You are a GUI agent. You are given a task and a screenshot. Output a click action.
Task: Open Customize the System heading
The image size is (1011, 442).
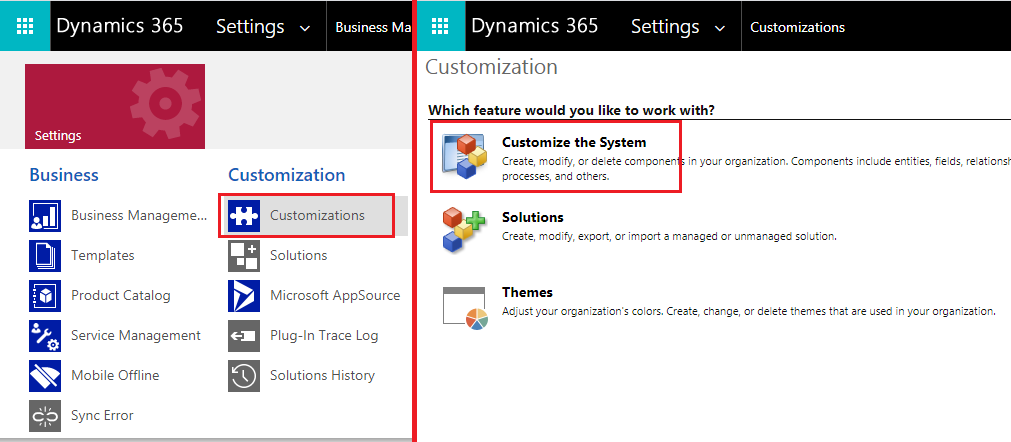pyautogui.click(x=574, y=142)
